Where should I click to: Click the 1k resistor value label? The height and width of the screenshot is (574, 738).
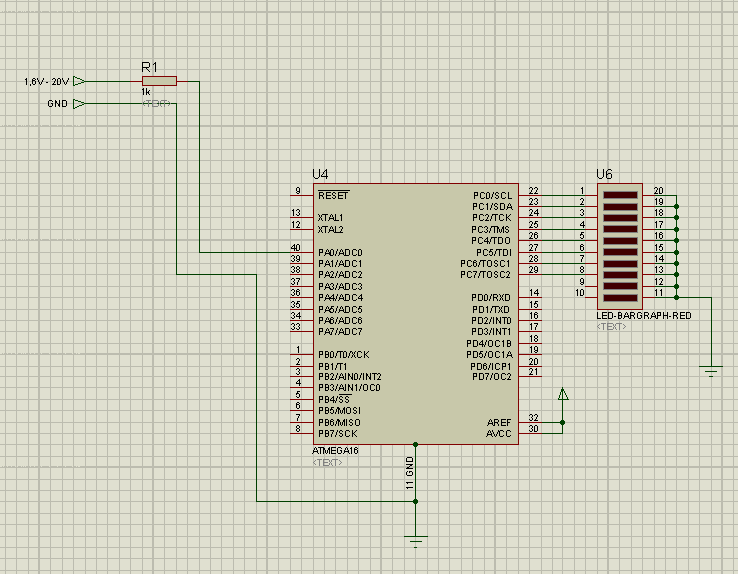pyautogui.click(x=146, y=92)
